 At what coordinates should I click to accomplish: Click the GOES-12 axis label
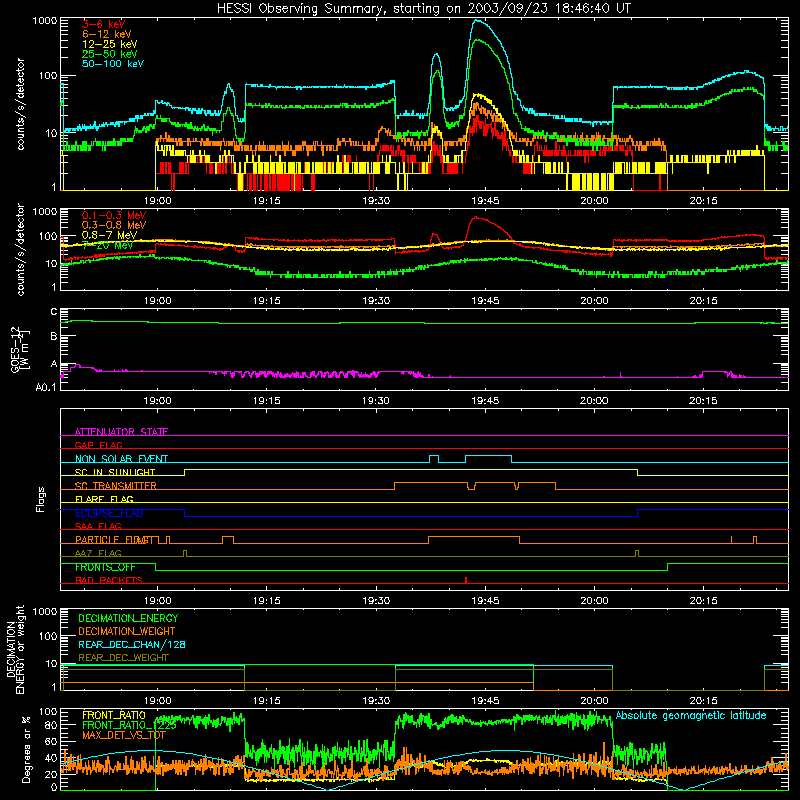click(x=20, y=349)
